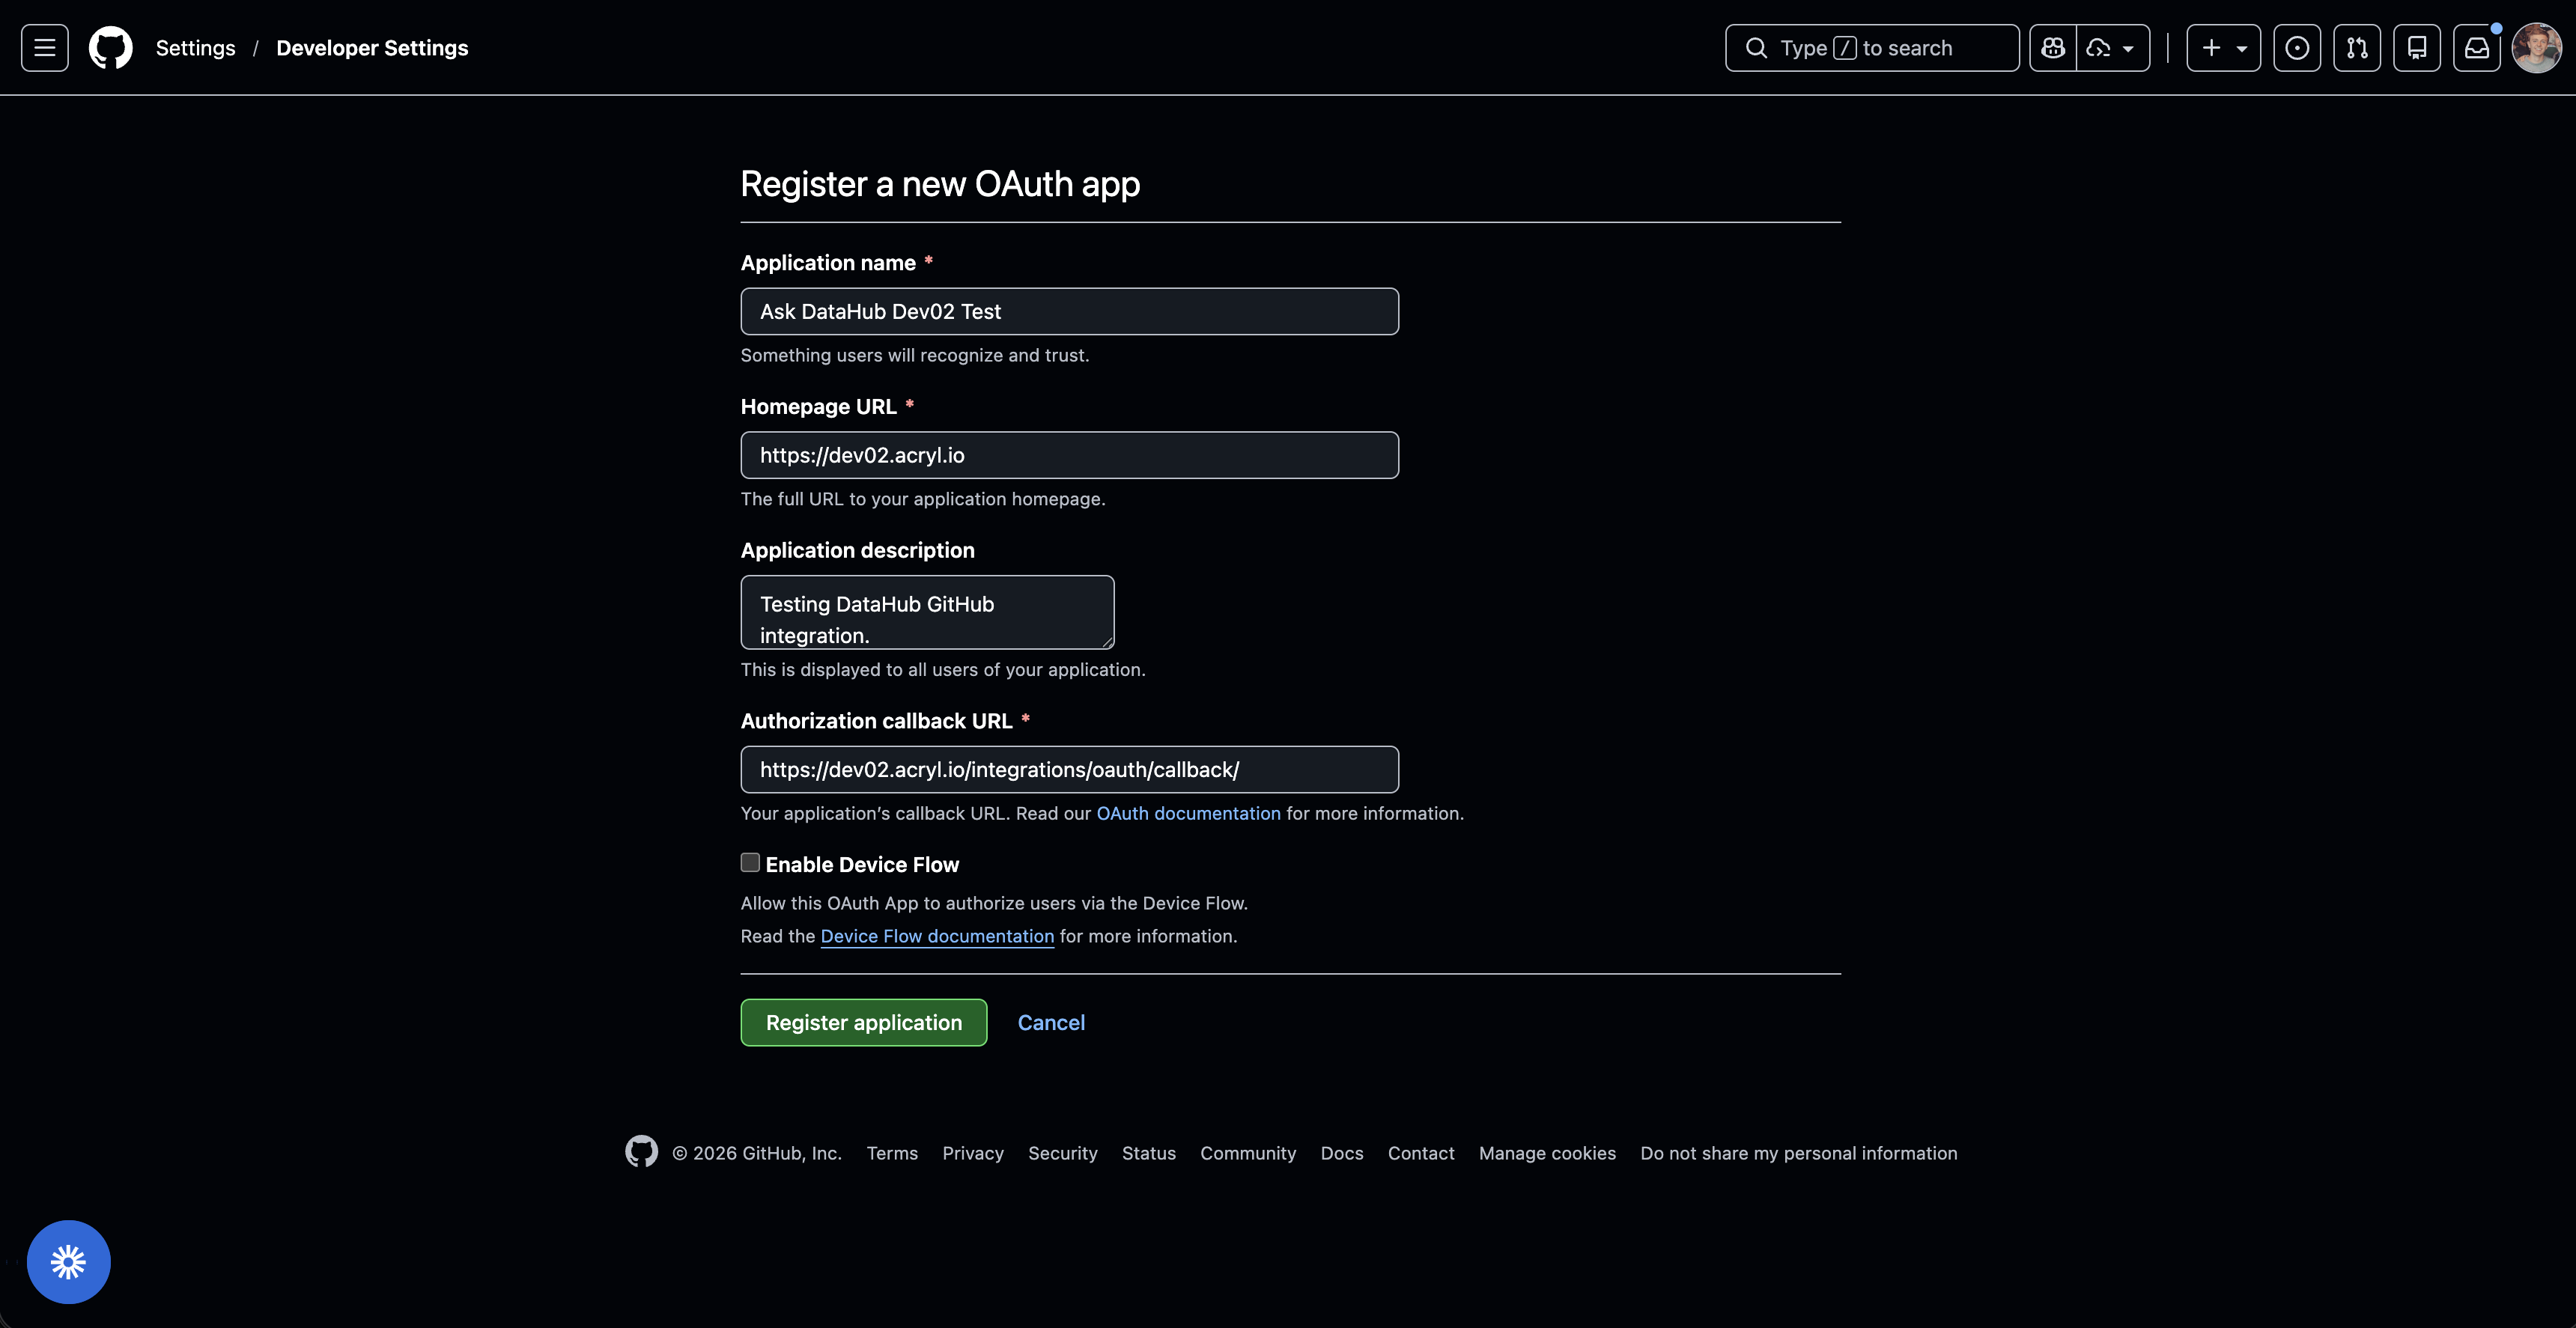Open the OAuth documentation link
Viewport: 2576px width, 1328px height.
tap(1188, 813)
